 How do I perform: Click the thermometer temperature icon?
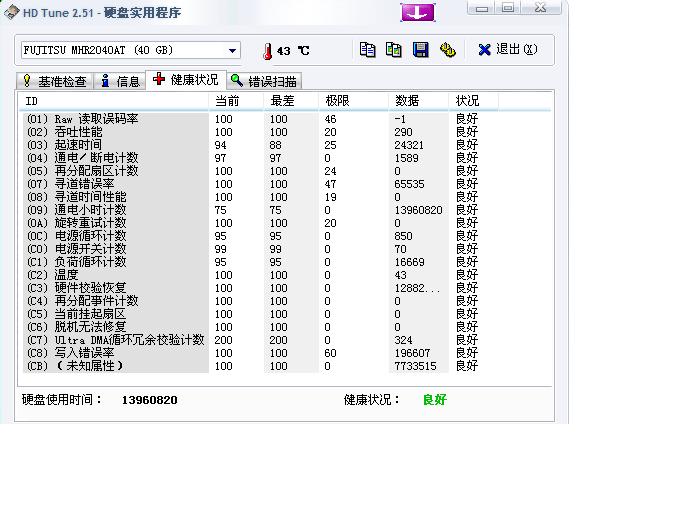[267, 50]
